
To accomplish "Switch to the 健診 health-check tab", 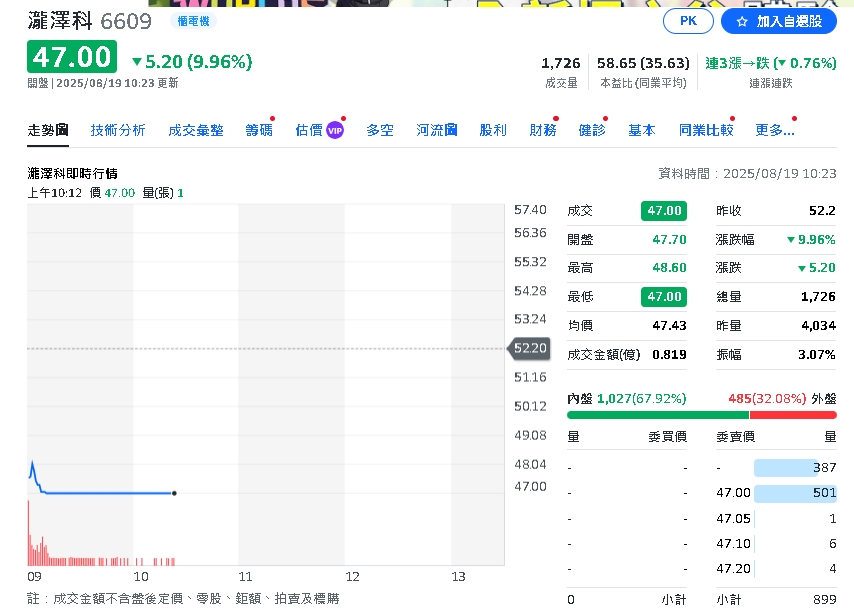I will [592, 129].
